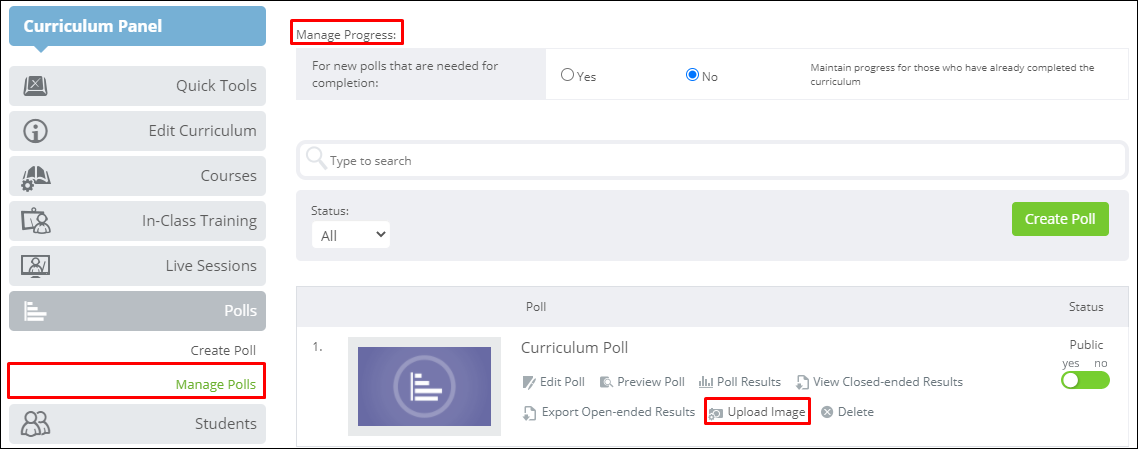Click the Students group icon
Image resolution: width=1138 pixels, height=449 pixels.
tap(36, 424)
